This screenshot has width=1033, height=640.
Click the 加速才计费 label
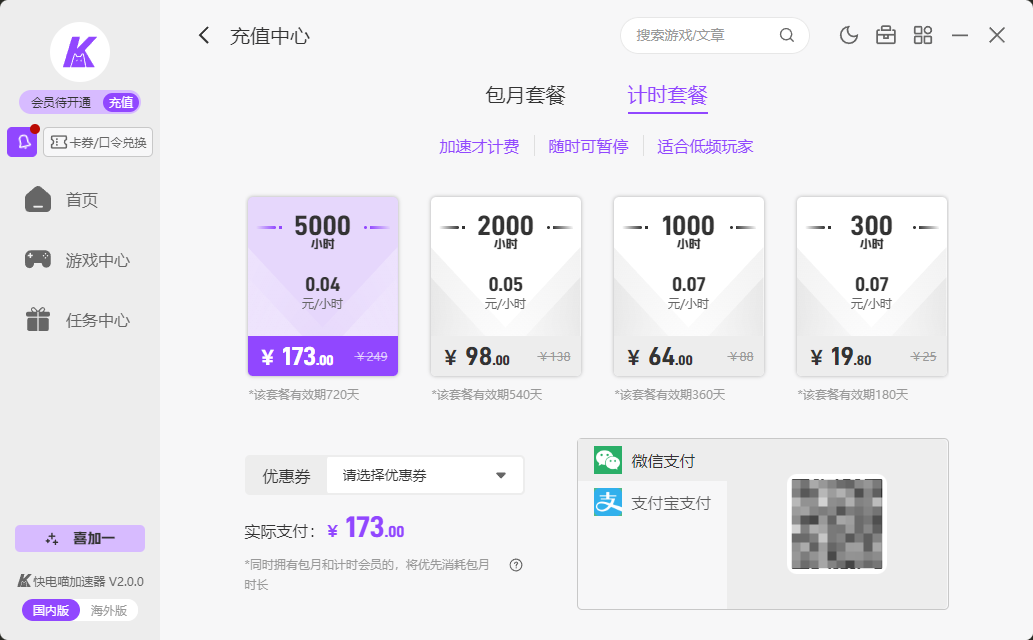click(x=479, y=146)
